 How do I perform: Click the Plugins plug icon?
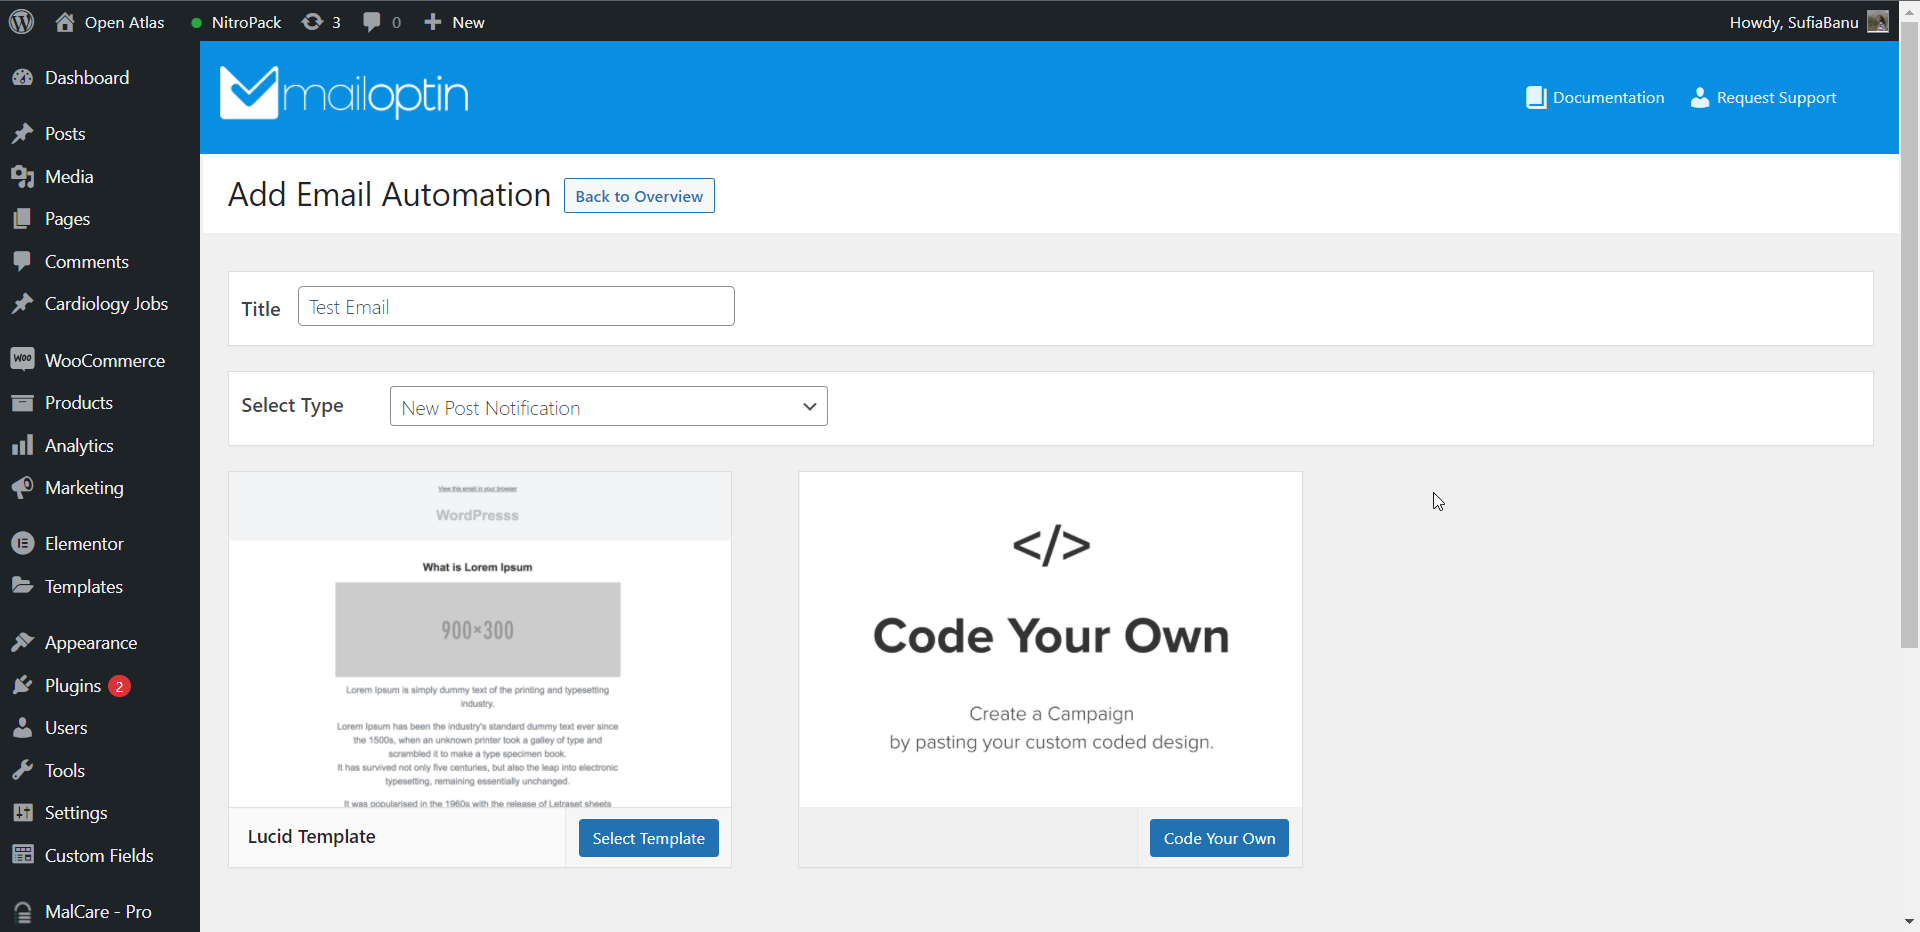[22, 686]
